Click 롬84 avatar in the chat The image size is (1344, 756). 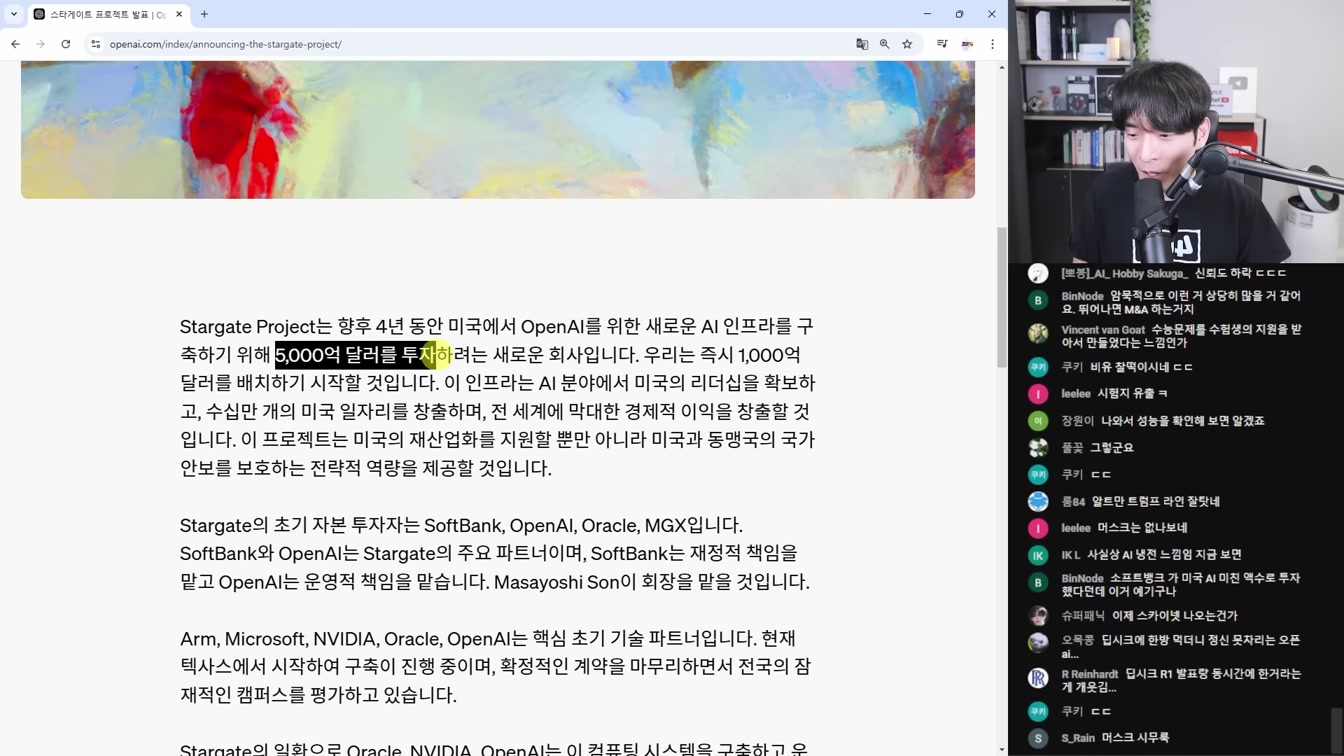point(1038,501)
